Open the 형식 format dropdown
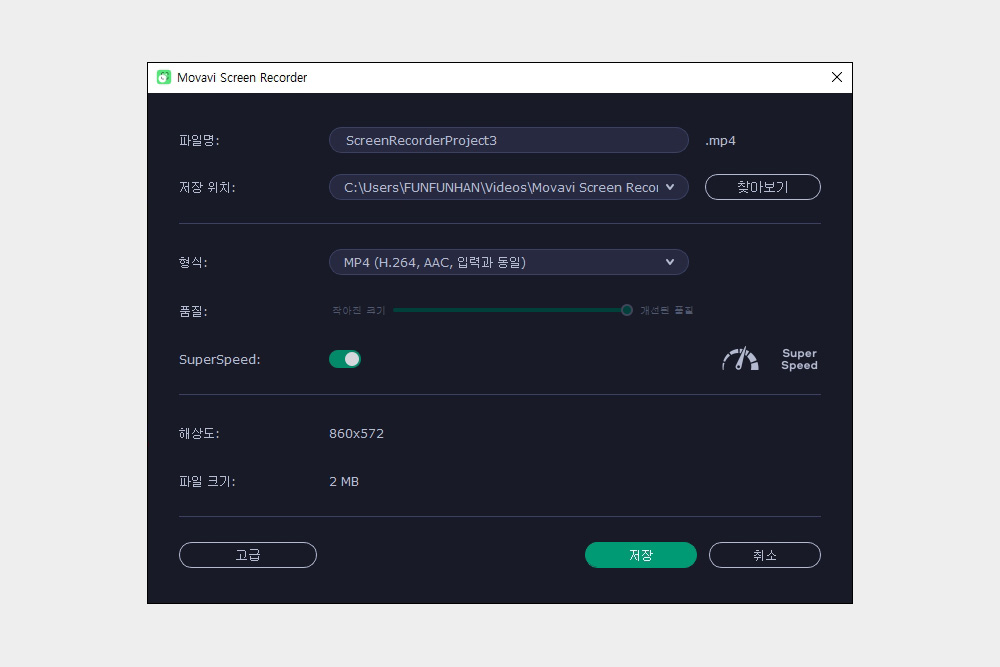The height and width of the screenshot is (667, 1000). [508, 262]
